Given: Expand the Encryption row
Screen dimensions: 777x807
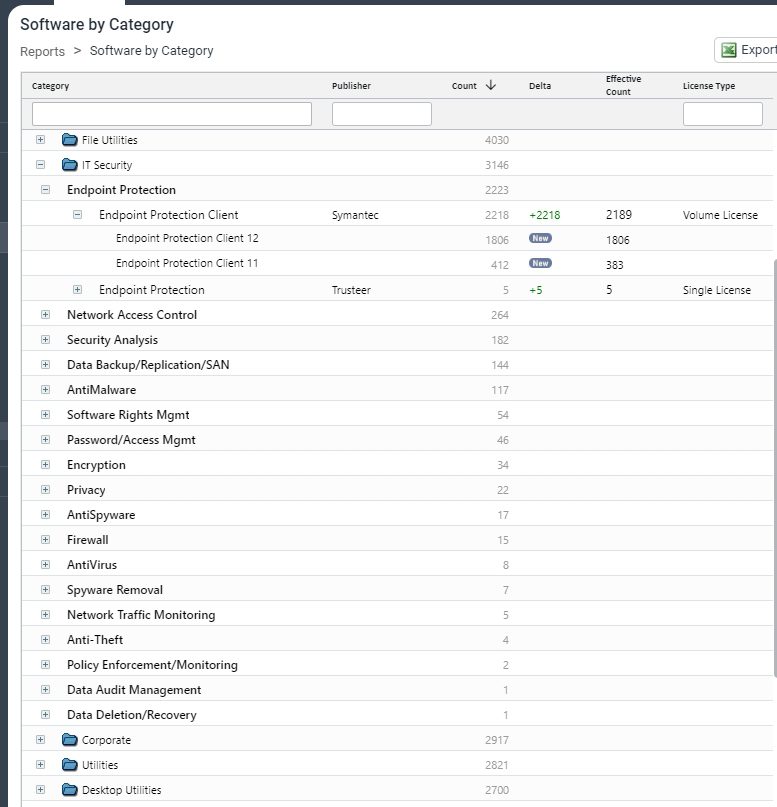Looking at the screenshot, I should 45,464.
